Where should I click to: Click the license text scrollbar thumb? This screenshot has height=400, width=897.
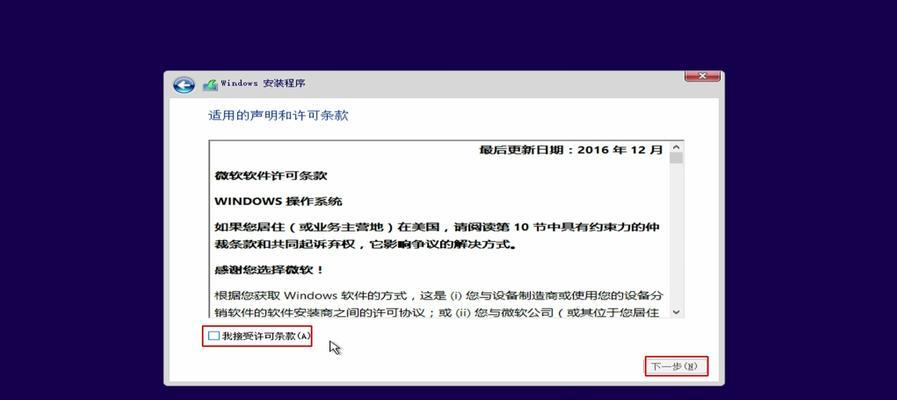click(676, 159)
